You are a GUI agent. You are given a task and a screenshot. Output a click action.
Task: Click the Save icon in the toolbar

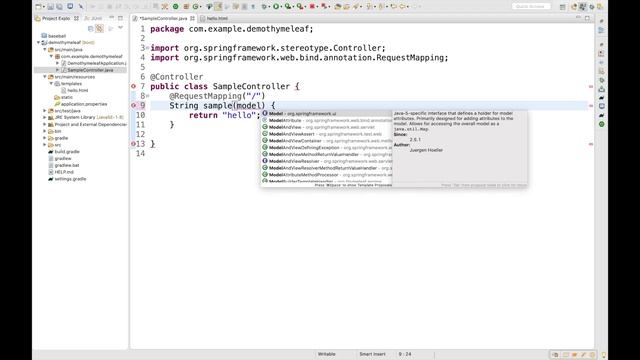(51, 7)
